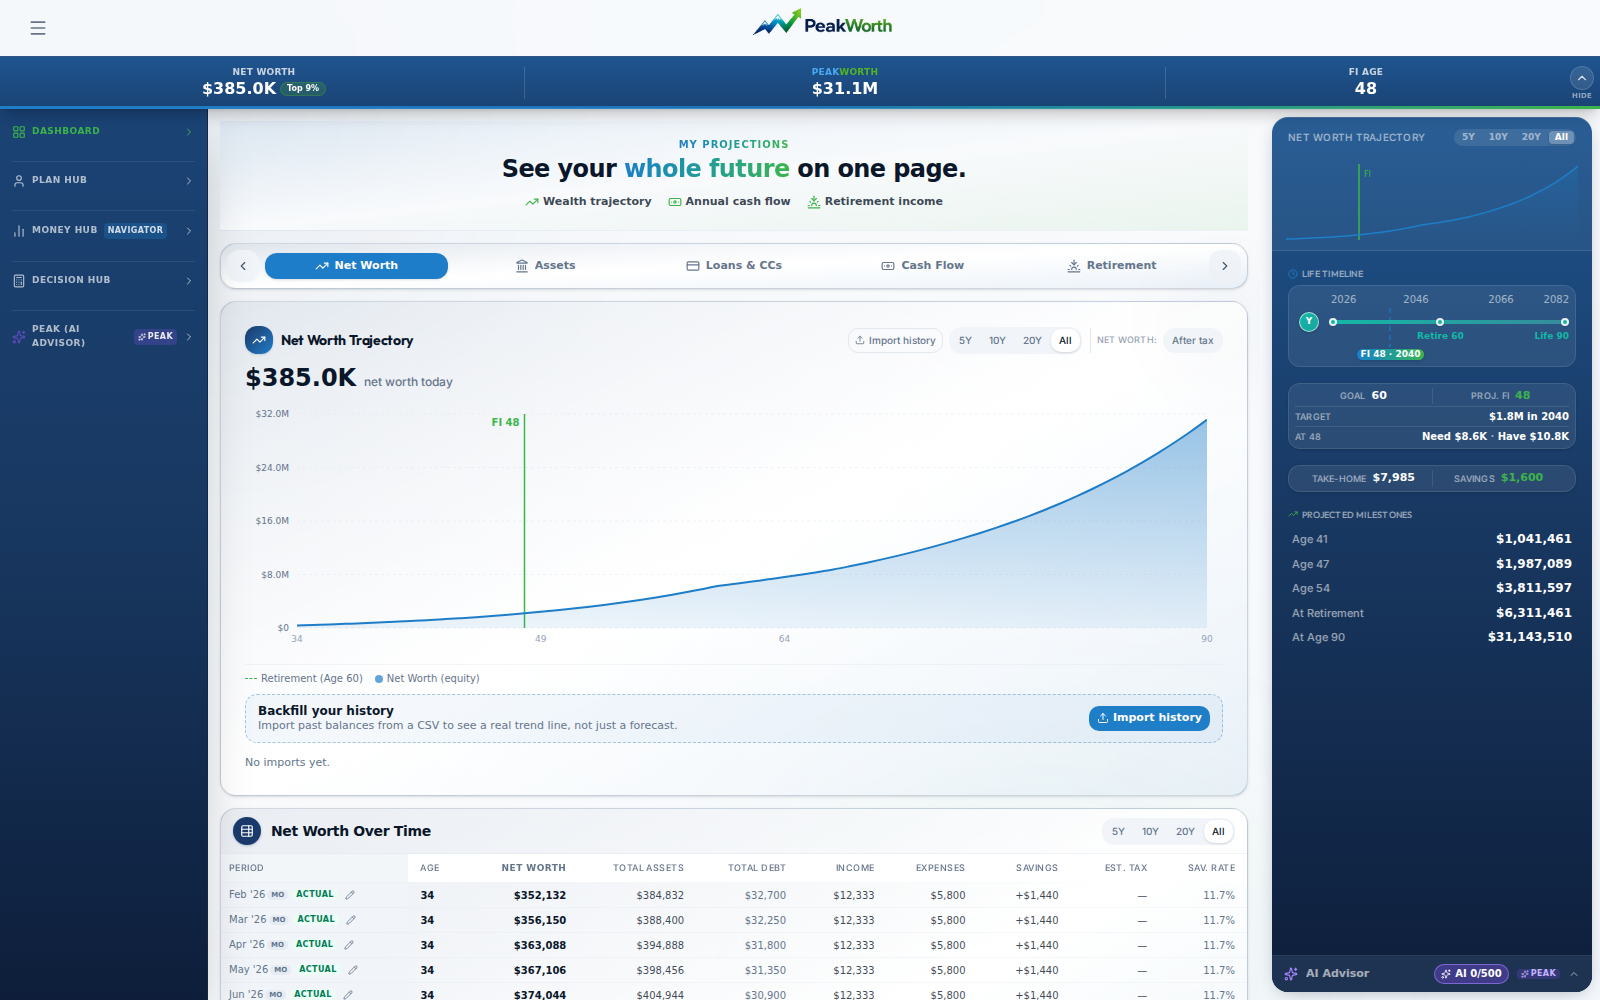Edit the Mar '26 actual row
The width and height of the screenshot is (1600, 1000).
coord(351,920)
